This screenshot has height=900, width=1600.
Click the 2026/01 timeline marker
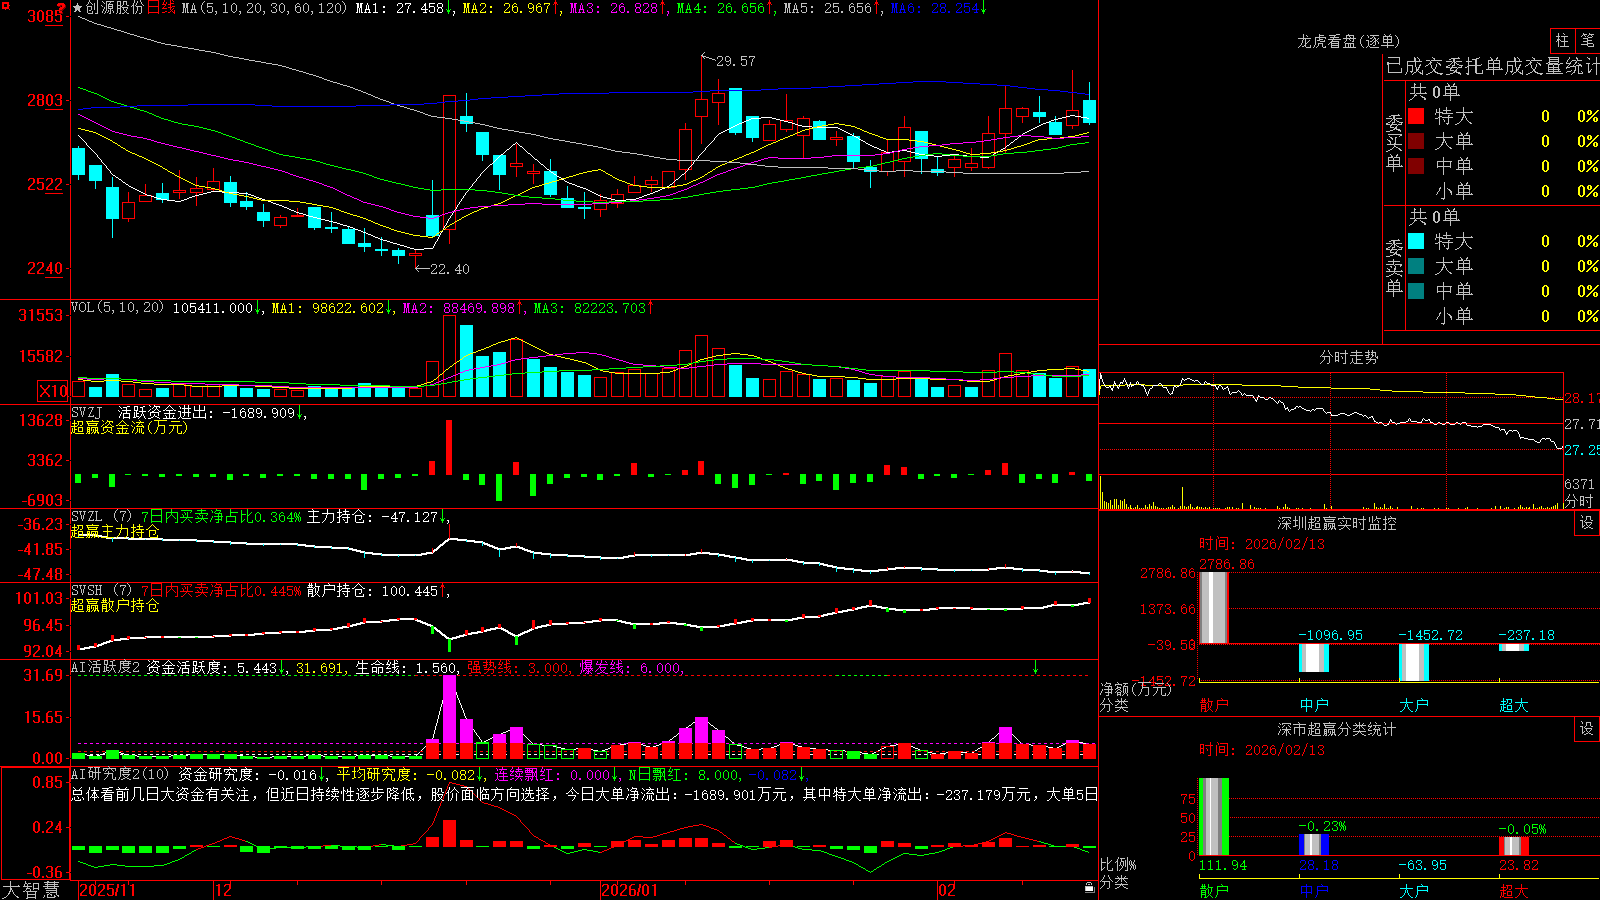[629, 890]
